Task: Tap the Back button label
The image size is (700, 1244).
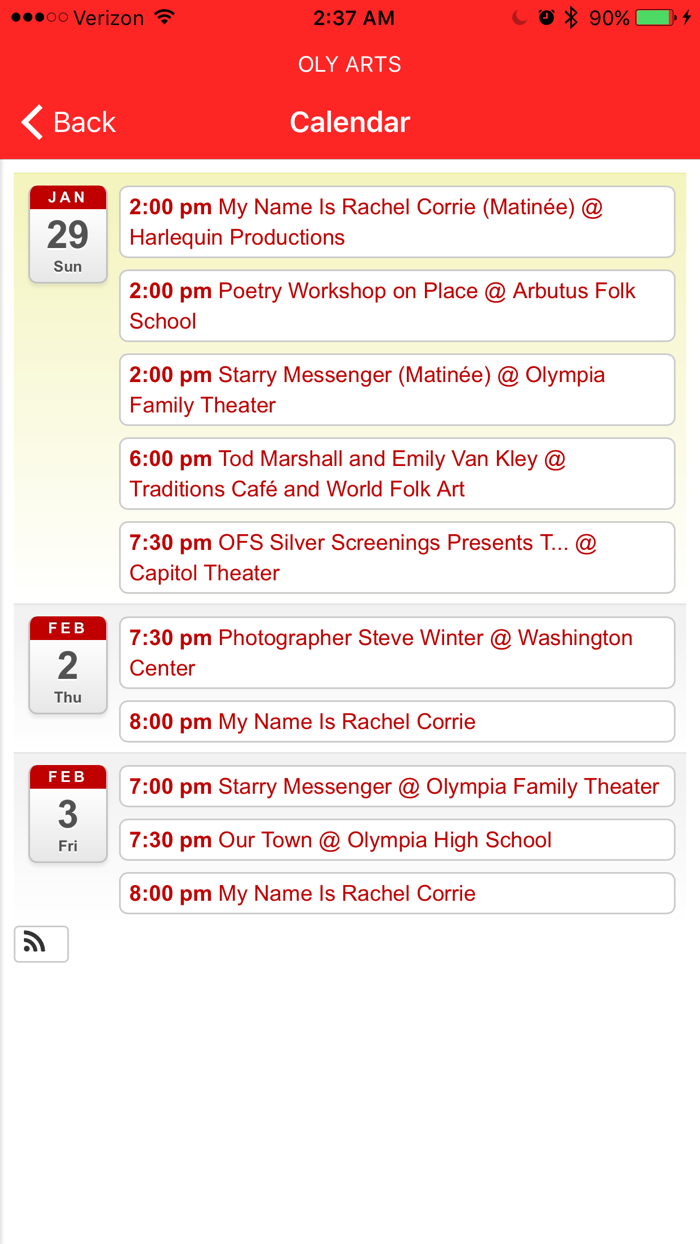Action: coord(84,122)
